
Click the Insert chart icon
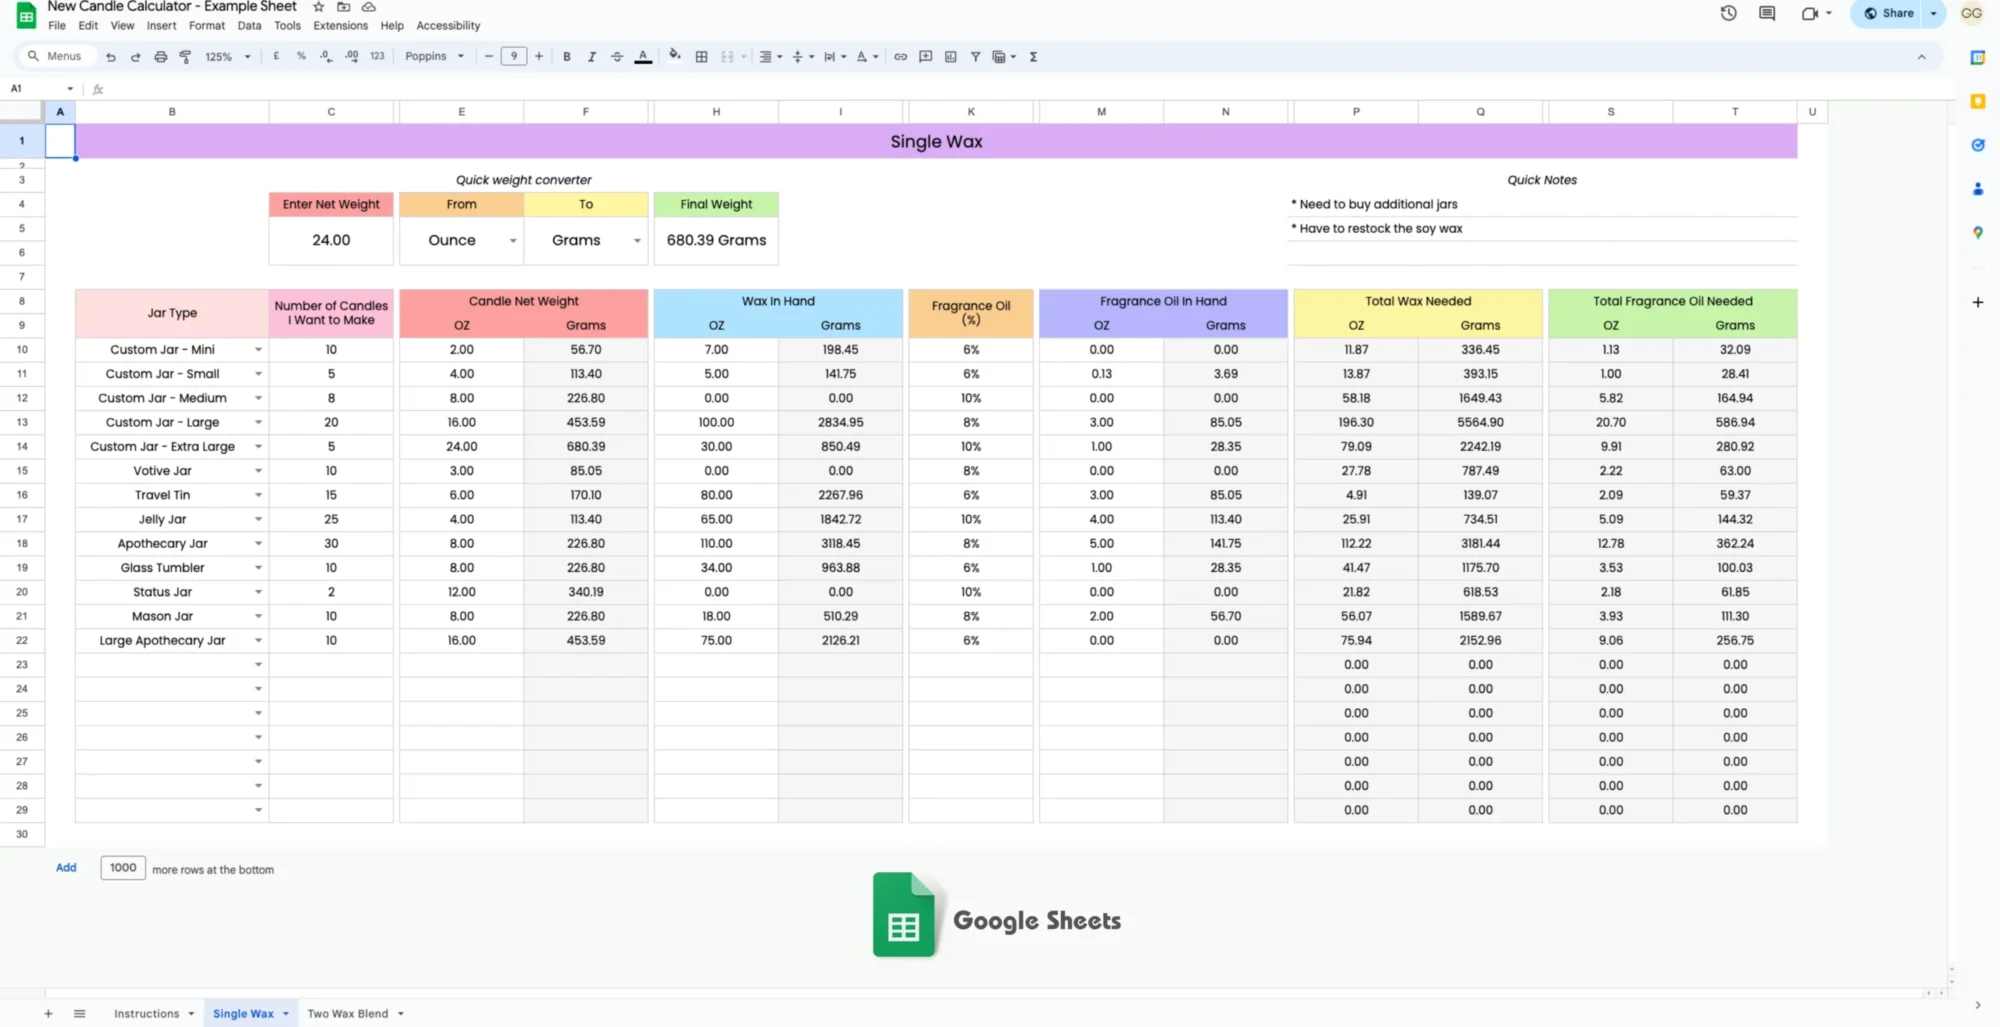coord(950,57)
